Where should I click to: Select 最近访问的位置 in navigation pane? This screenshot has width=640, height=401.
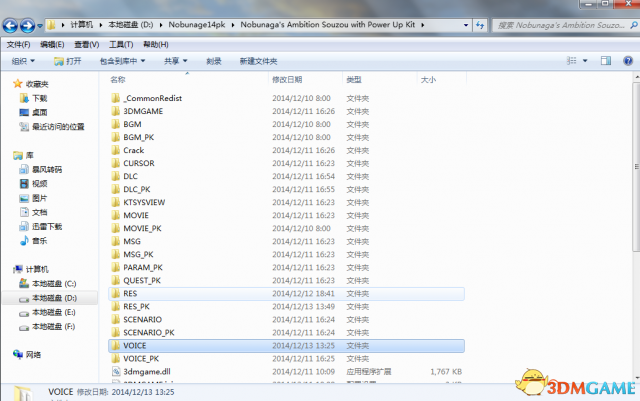coord(58,127)
